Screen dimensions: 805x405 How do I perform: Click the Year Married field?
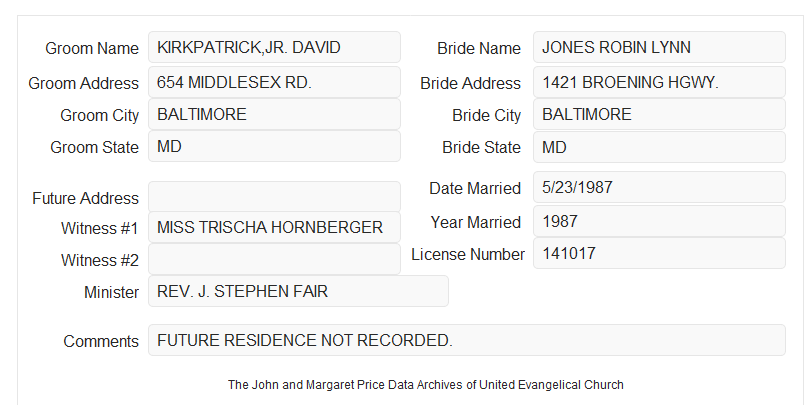659,221
